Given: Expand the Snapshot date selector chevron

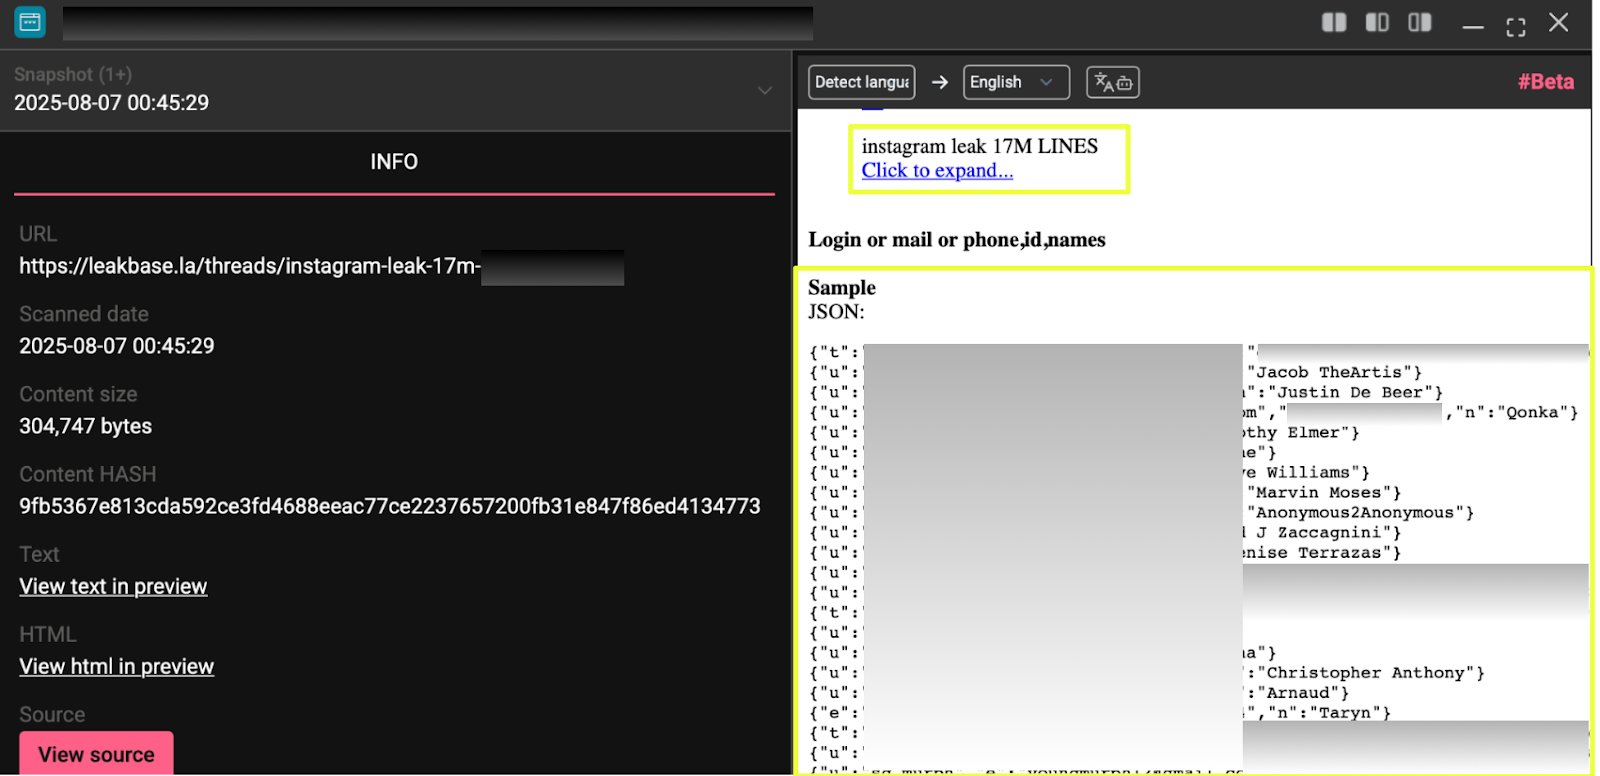Looking at the screenshot, I should pyautogui.click(x=764, y=90).
